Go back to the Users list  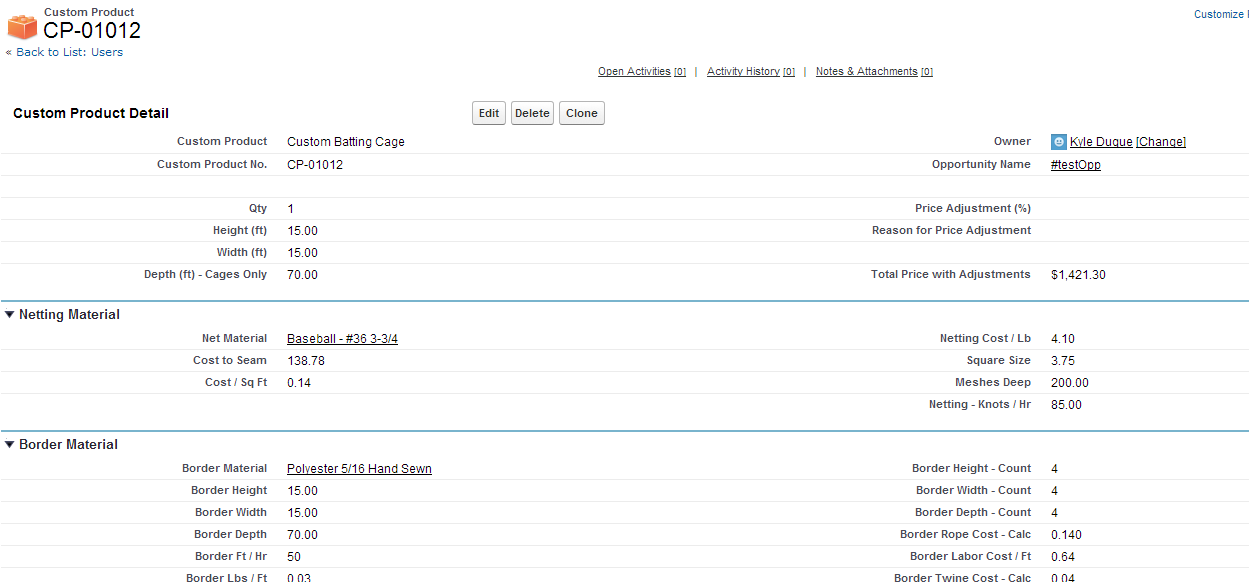[x=70, y=52]
